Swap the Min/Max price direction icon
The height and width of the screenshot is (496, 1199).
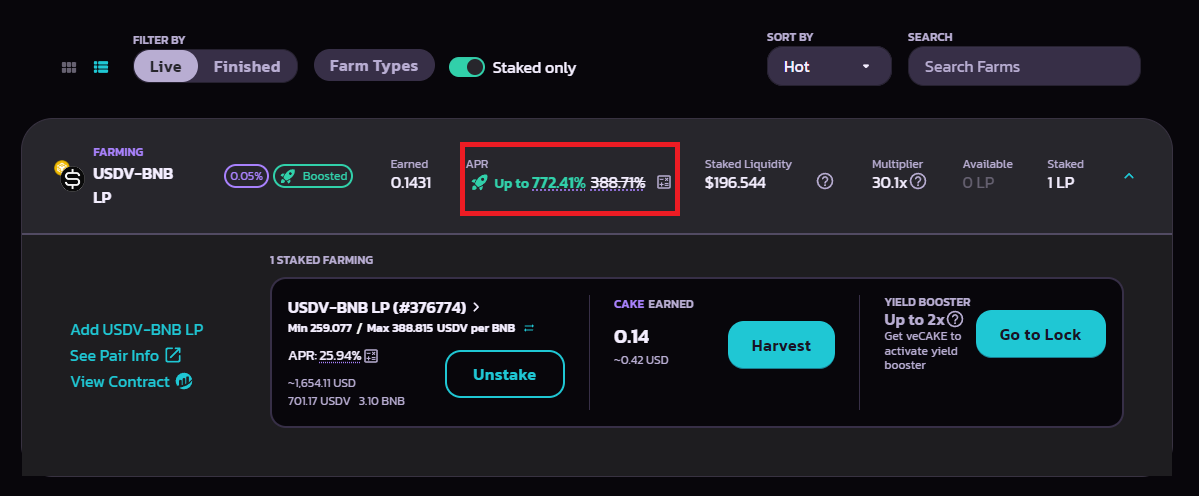529,328
